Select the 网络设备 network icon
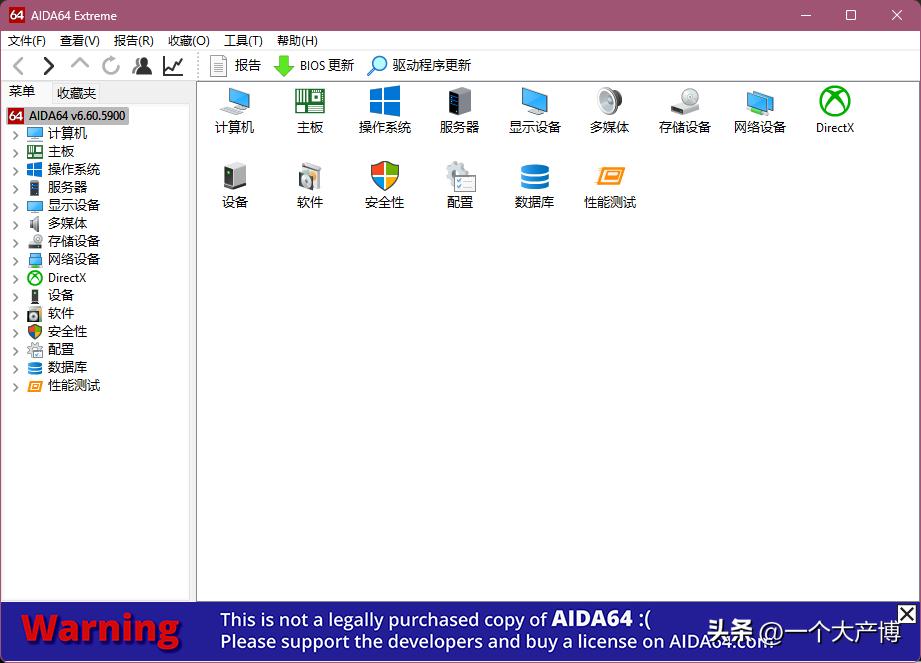 point(759,110)
